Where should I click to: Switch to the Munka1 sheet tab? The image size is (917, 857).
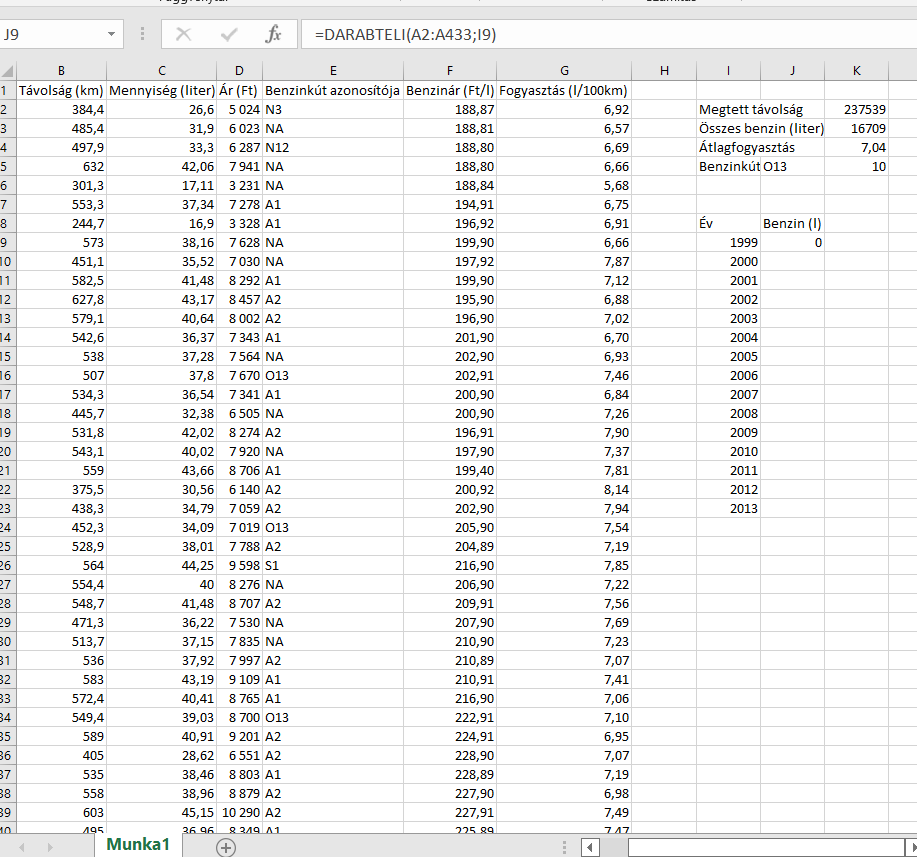pos(139,845)
